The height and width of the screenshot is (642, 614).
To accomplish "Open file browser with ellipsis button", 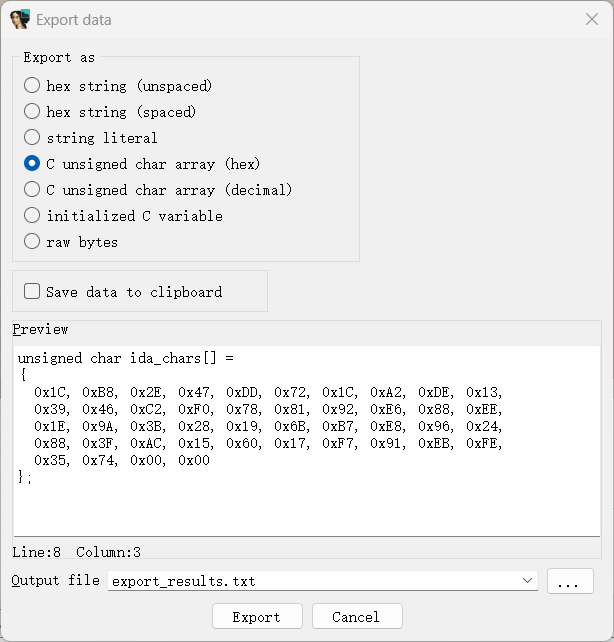I will point(570,581).
